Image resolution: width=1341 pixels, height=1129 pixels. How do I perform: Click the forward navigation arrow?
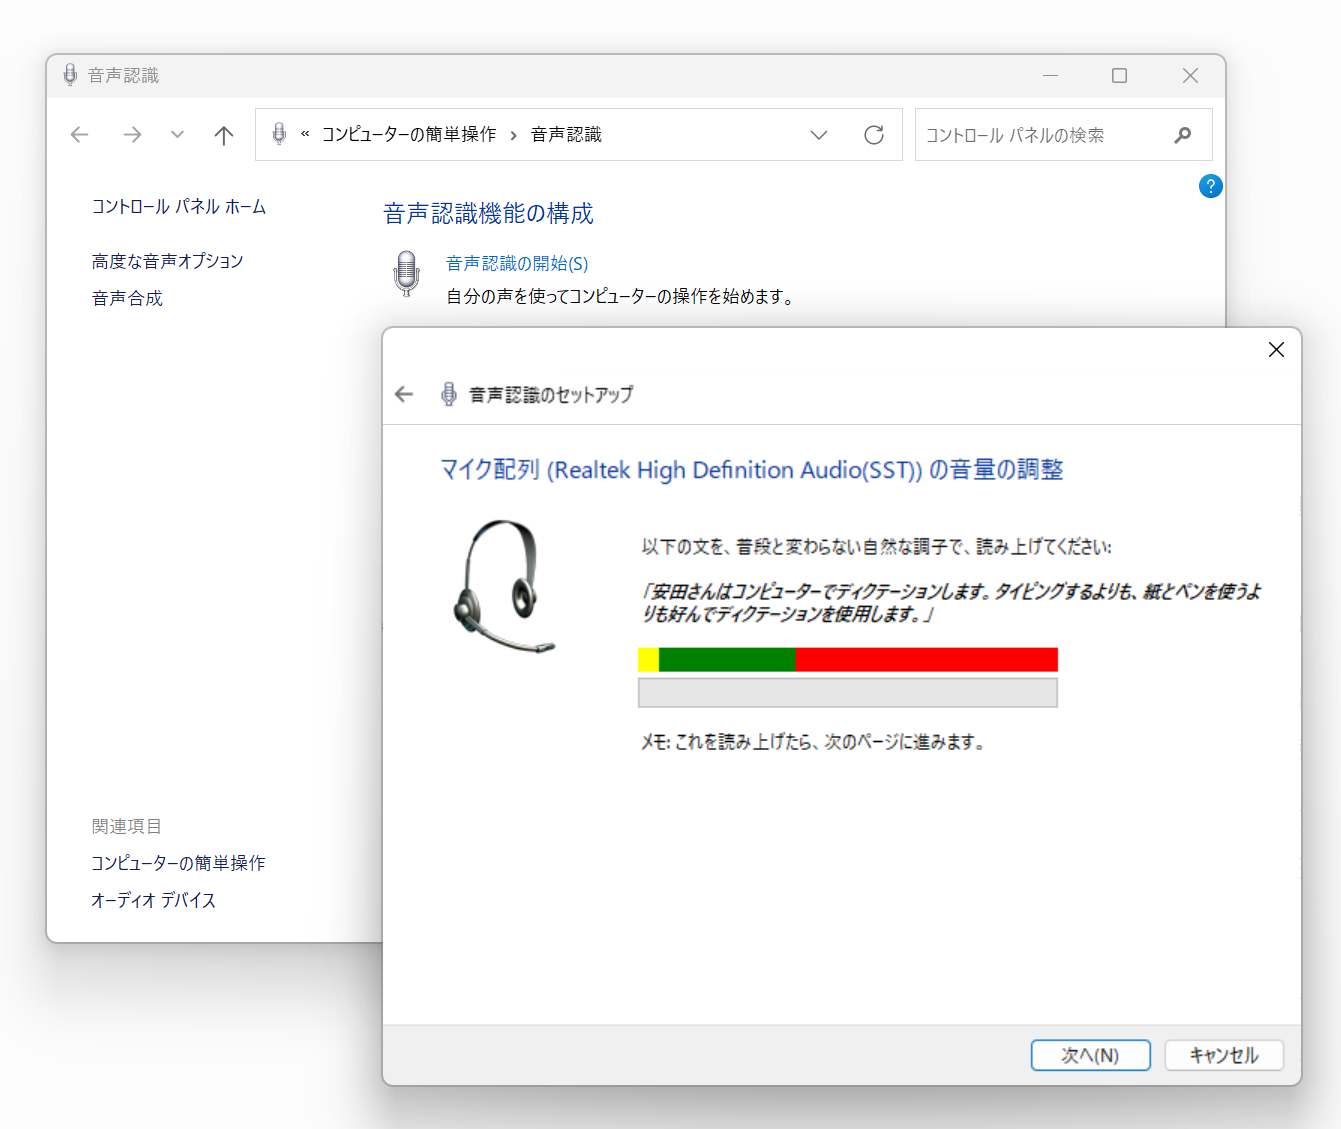tap(132, 134)
